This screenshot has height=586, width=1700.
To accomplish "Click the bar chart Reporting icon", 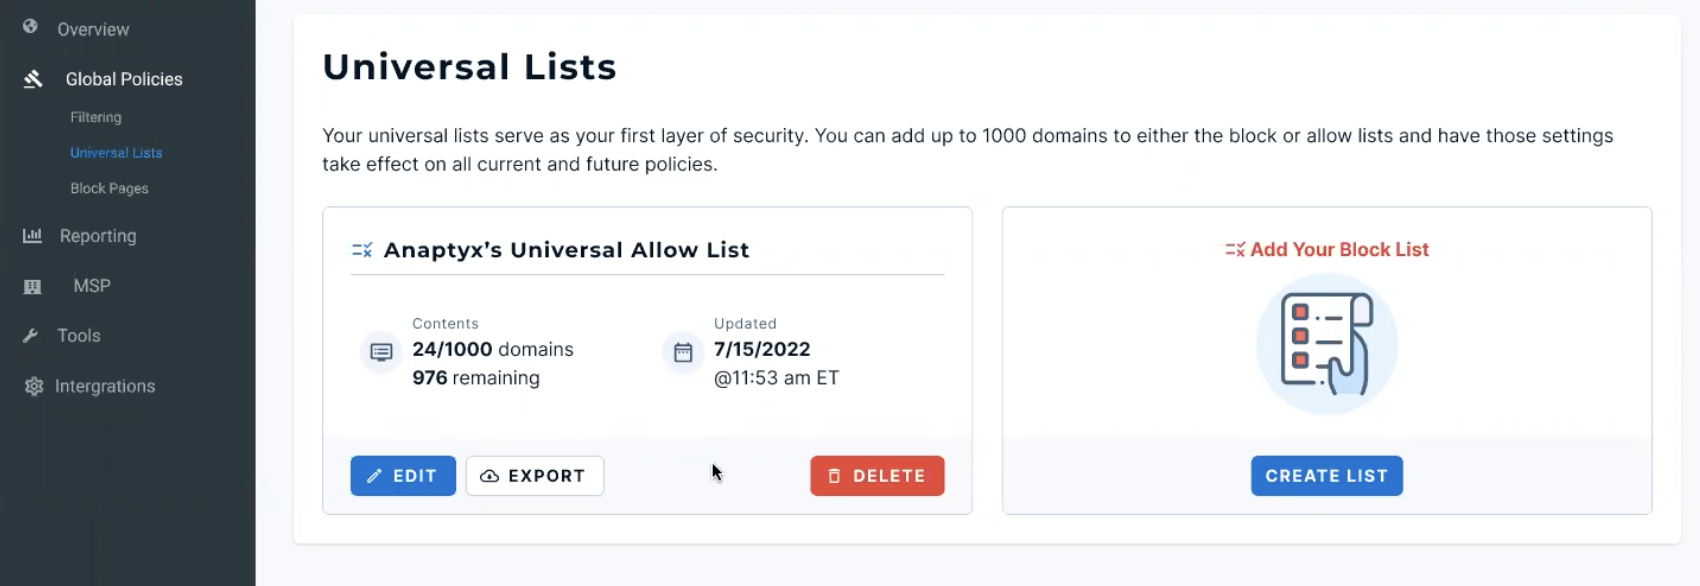I will tap(32, 235).
